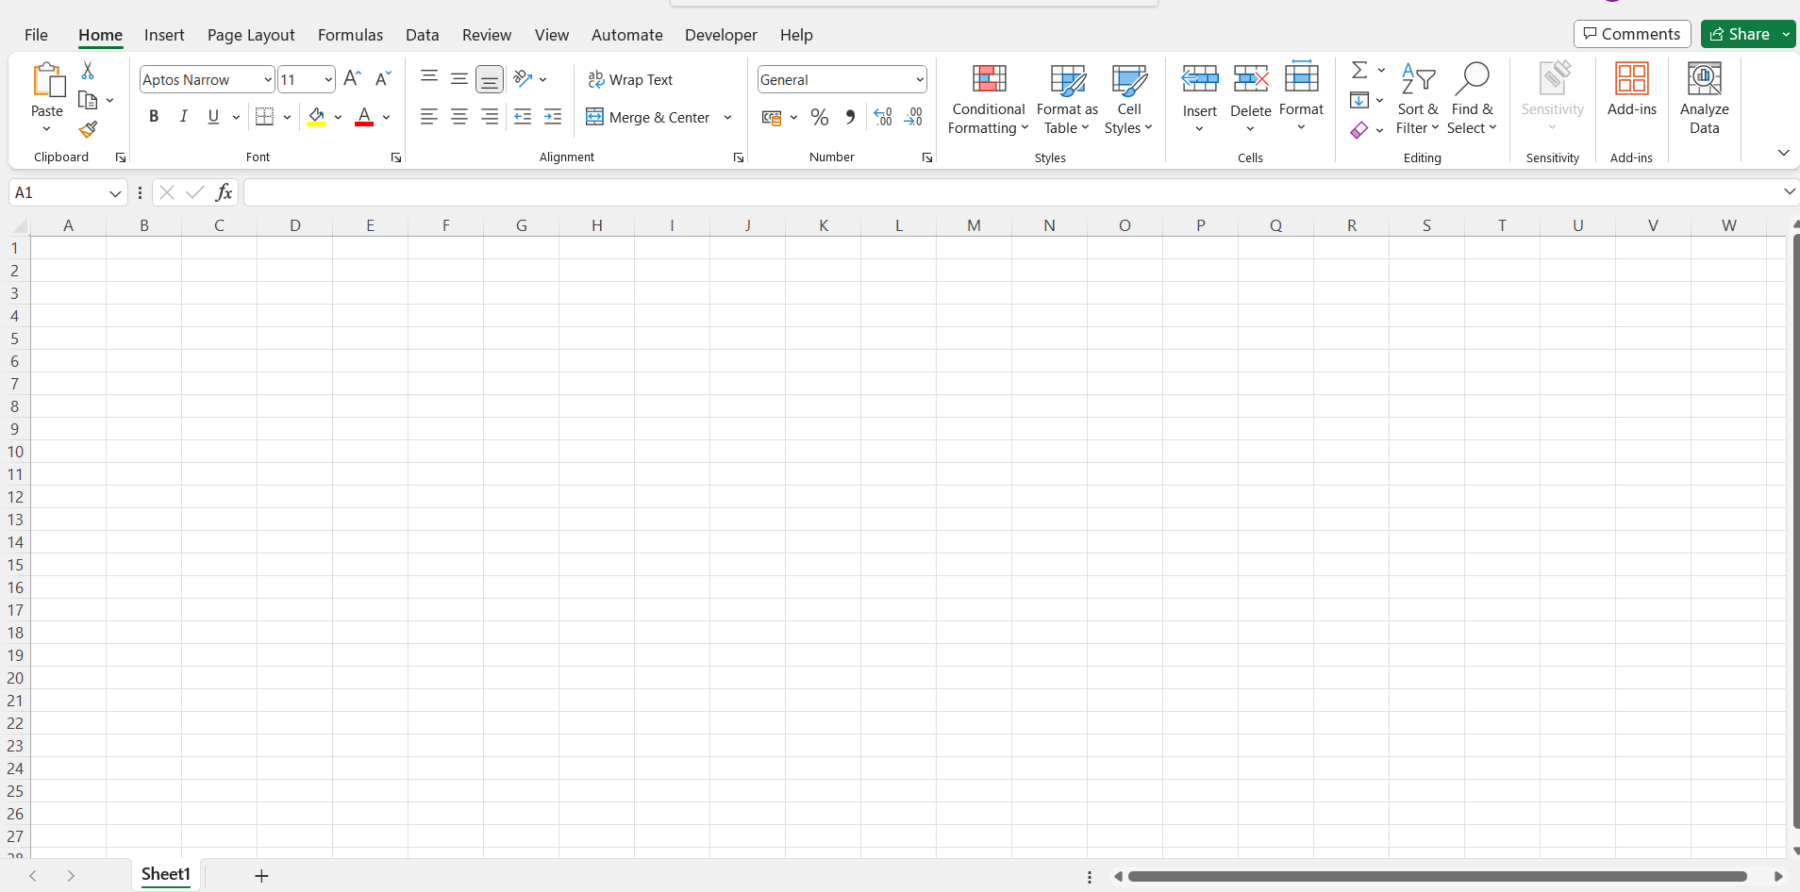Image resolution: width=1800 pixels, height=892 pixels.
Task: Click the Copy icon
Action: pos(88,100)
